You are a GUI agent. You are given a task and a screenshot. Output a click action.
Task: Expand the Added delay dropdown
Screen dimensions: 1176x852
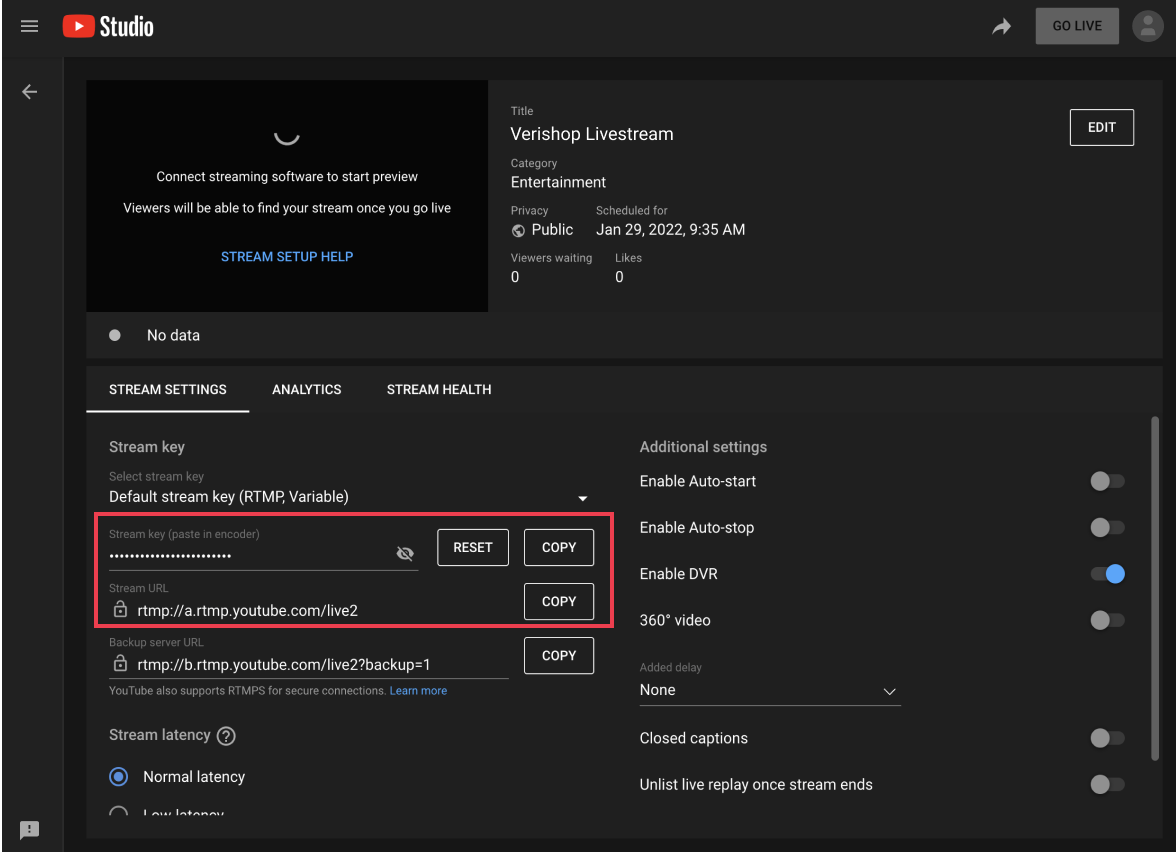(x=770, y=690)
